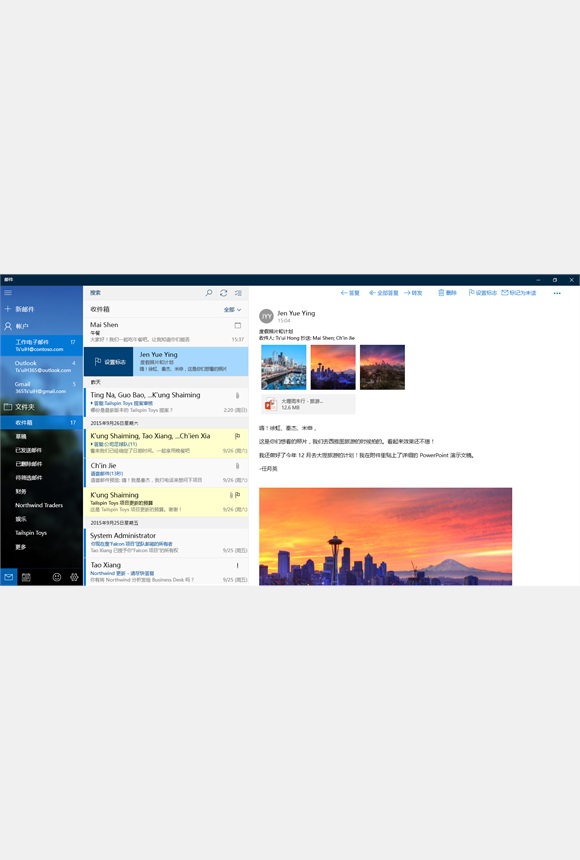Click the search magnifier icon

coord(209,293)
